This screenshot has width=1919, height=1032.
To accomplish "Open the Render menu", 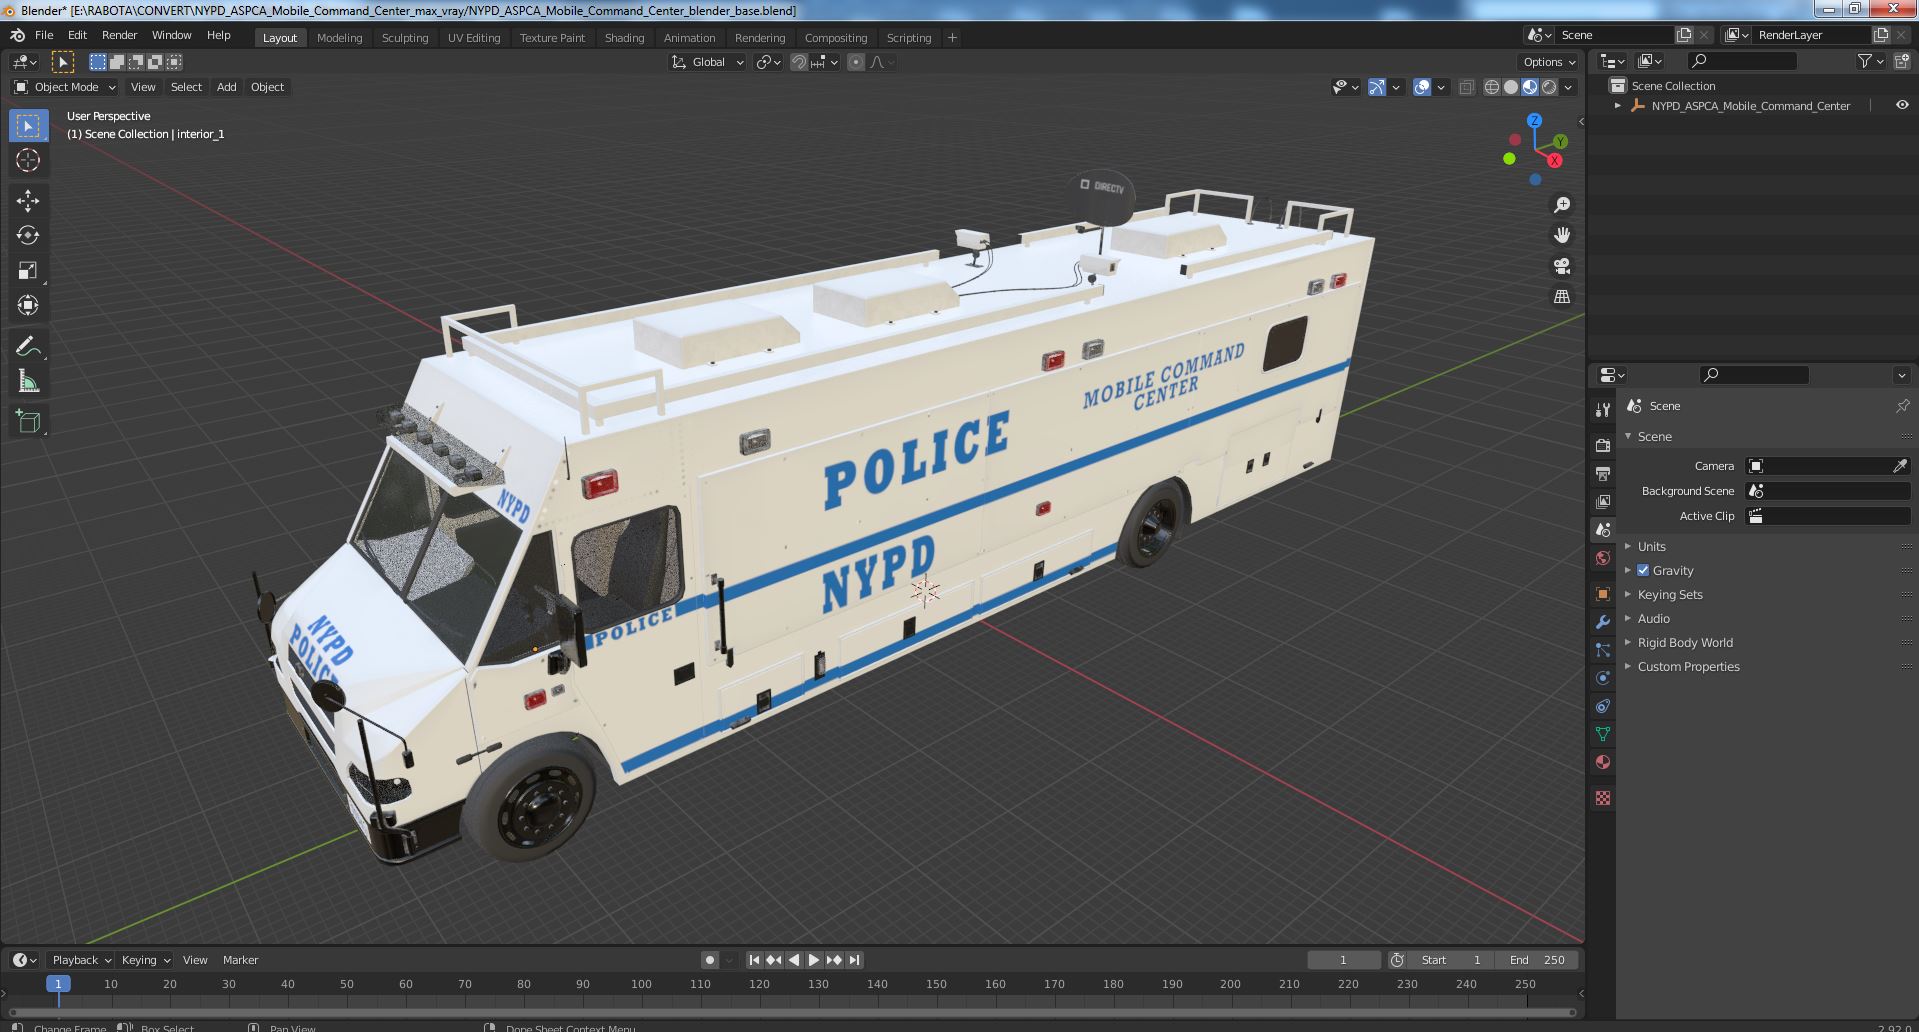I will 119,35.
